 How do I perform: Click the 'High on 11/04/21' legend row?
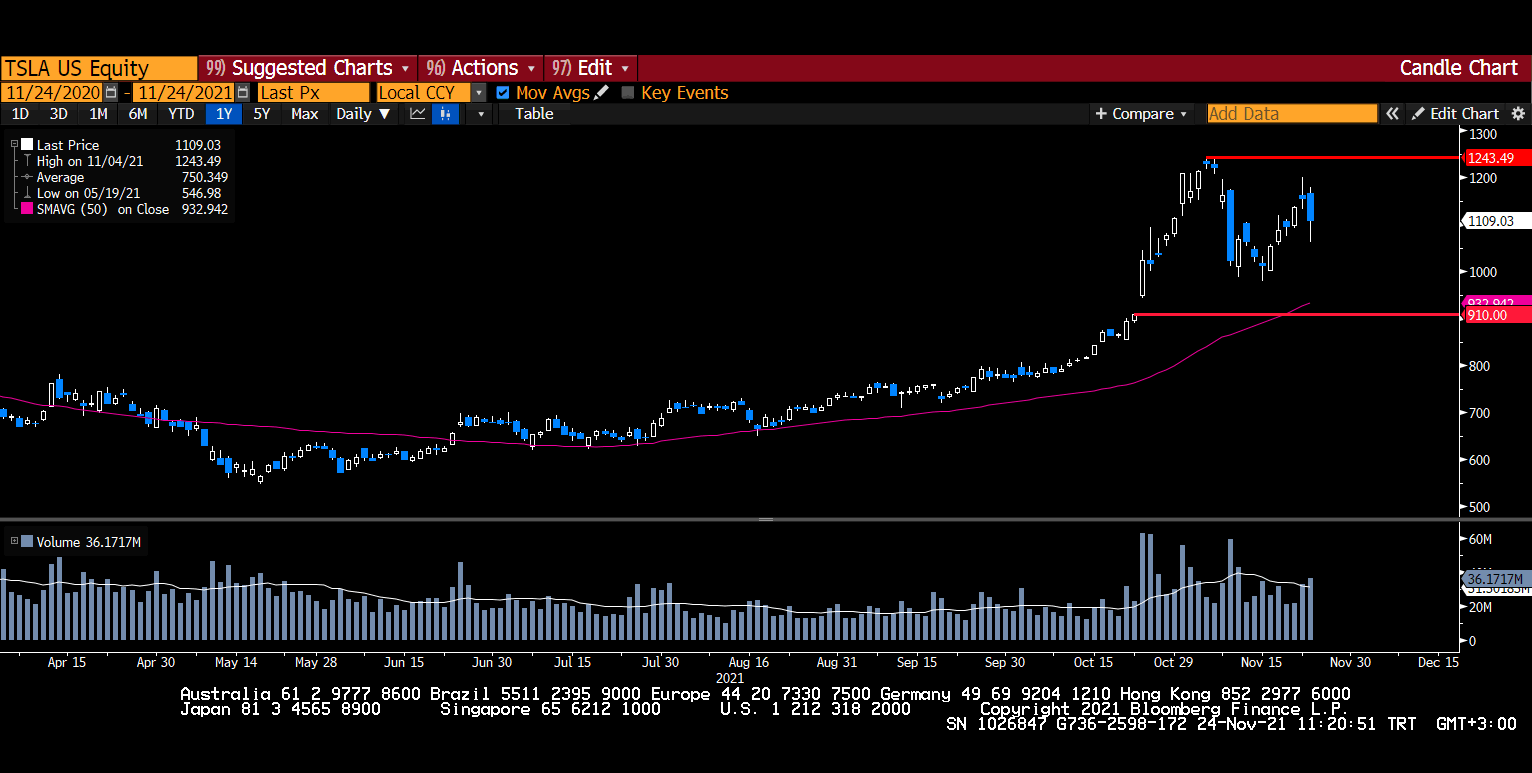tap(125, 161)
